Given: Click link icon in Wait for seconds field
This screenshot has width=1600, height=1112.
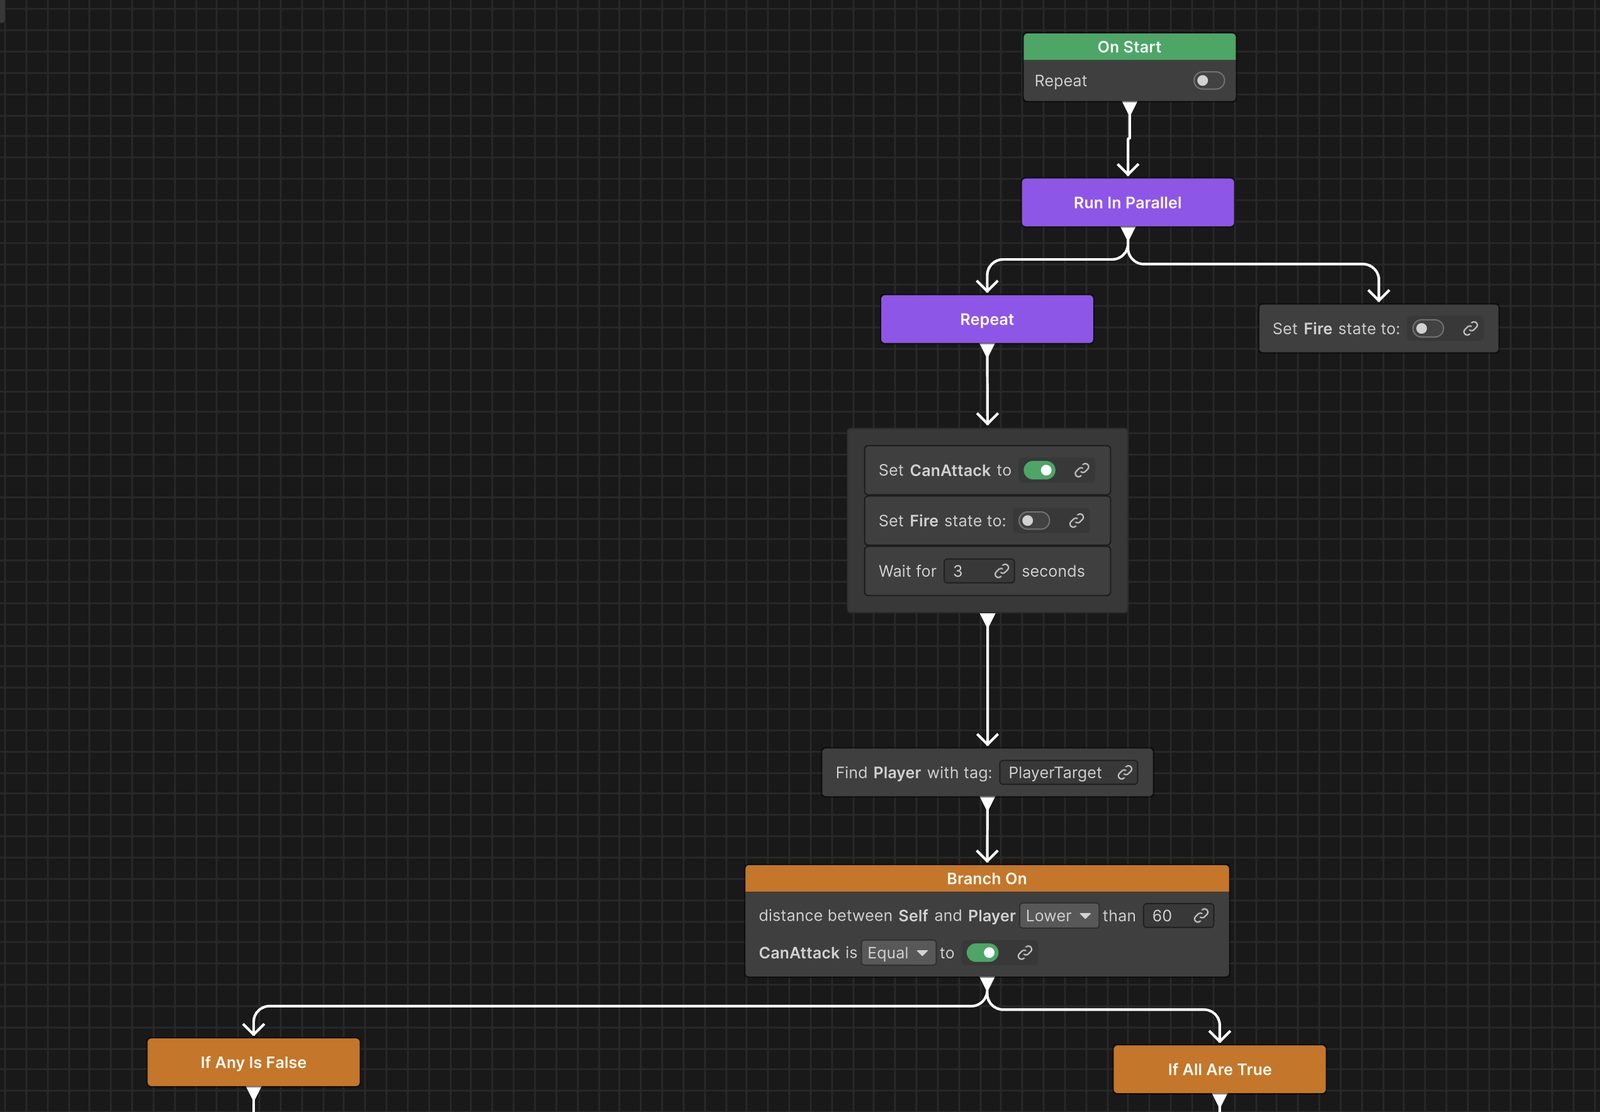Looking at the screenshot, I should coord(1001,571).
